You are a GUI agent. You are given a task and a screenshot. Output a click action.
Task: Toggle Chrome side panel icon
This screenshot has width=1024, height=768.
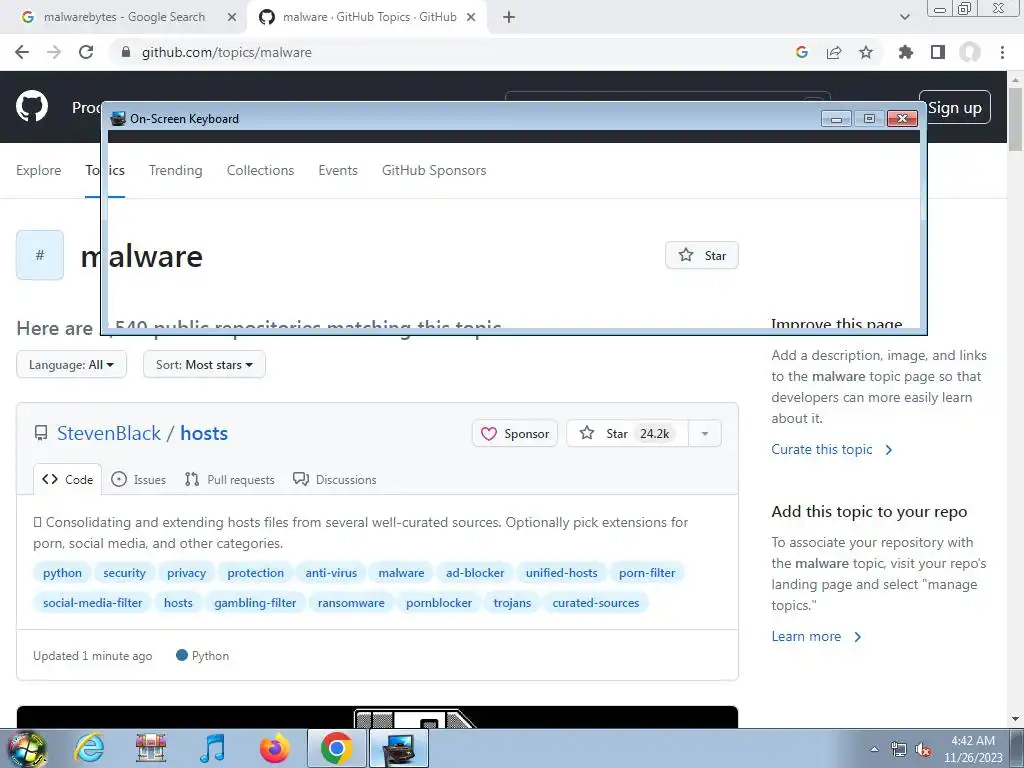(x=938, y=52)
